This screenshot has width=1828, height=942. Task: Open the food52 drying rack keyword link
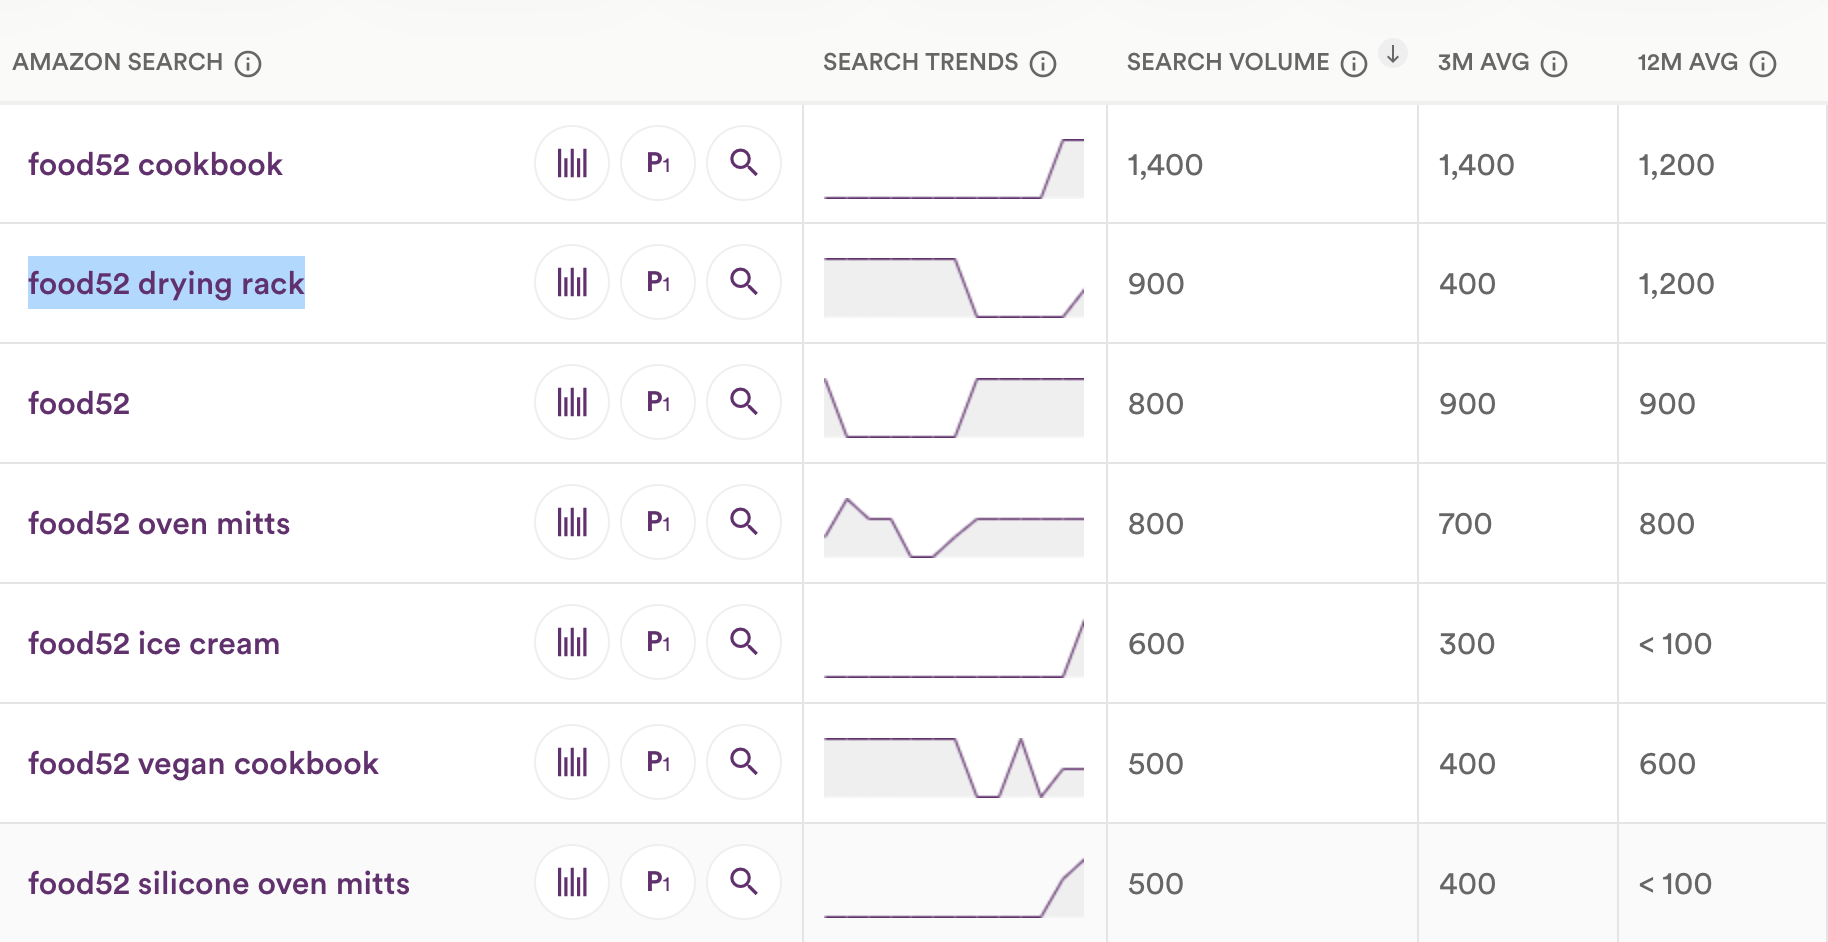(166, 283)
